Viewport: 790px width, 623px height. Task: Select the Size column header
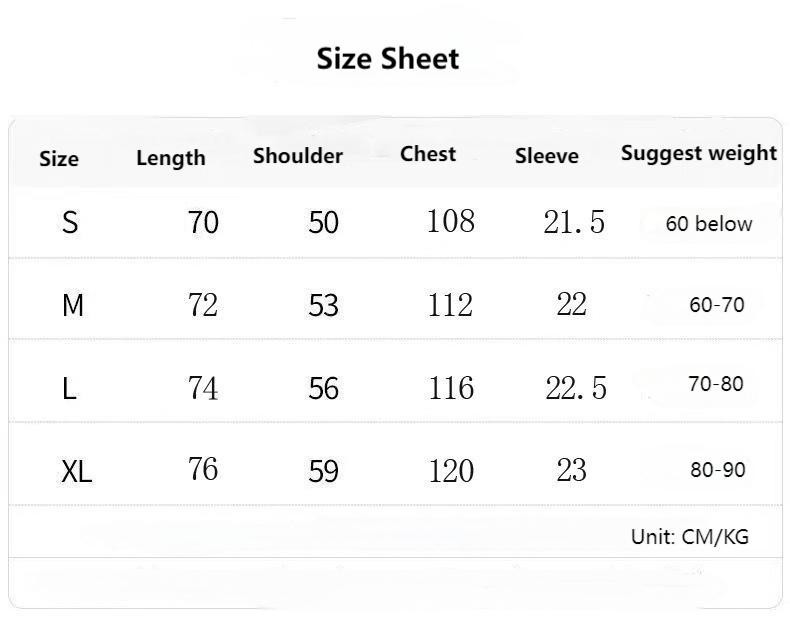(59, 159)
